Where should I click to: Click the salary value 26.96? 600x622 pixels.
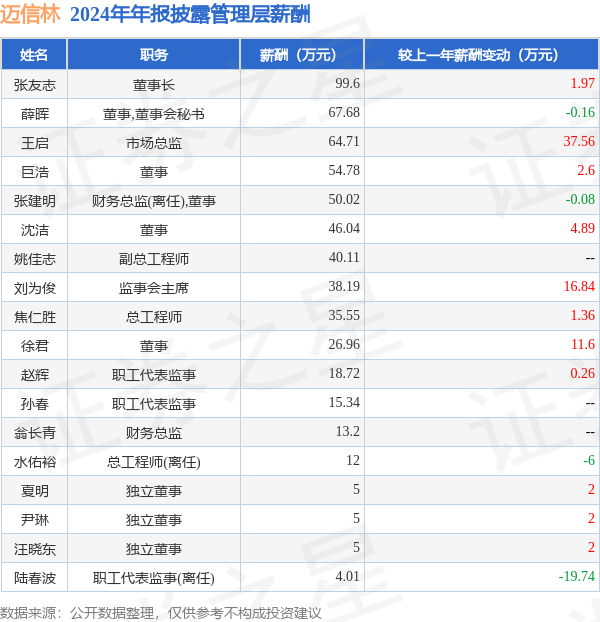(x=344, y=344)
